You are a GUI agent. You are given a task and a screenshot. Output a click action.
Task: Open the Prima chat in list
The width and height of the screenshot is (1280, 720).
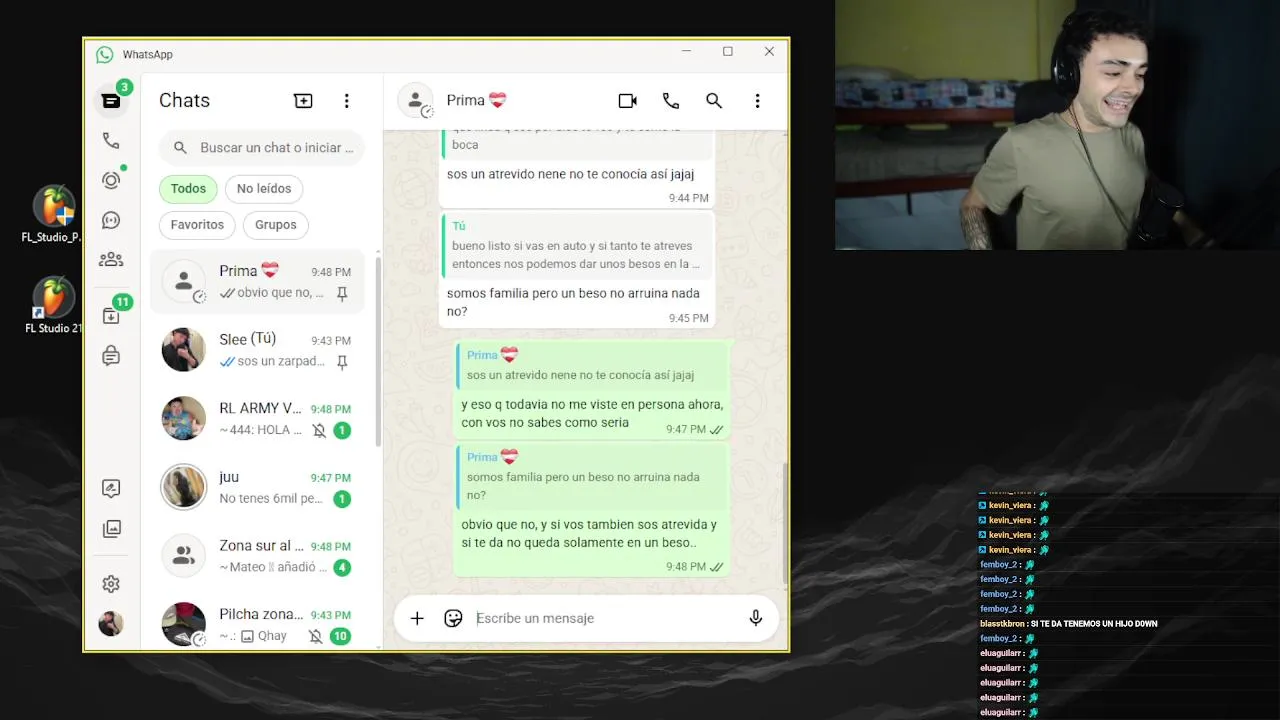pos(258,281)
